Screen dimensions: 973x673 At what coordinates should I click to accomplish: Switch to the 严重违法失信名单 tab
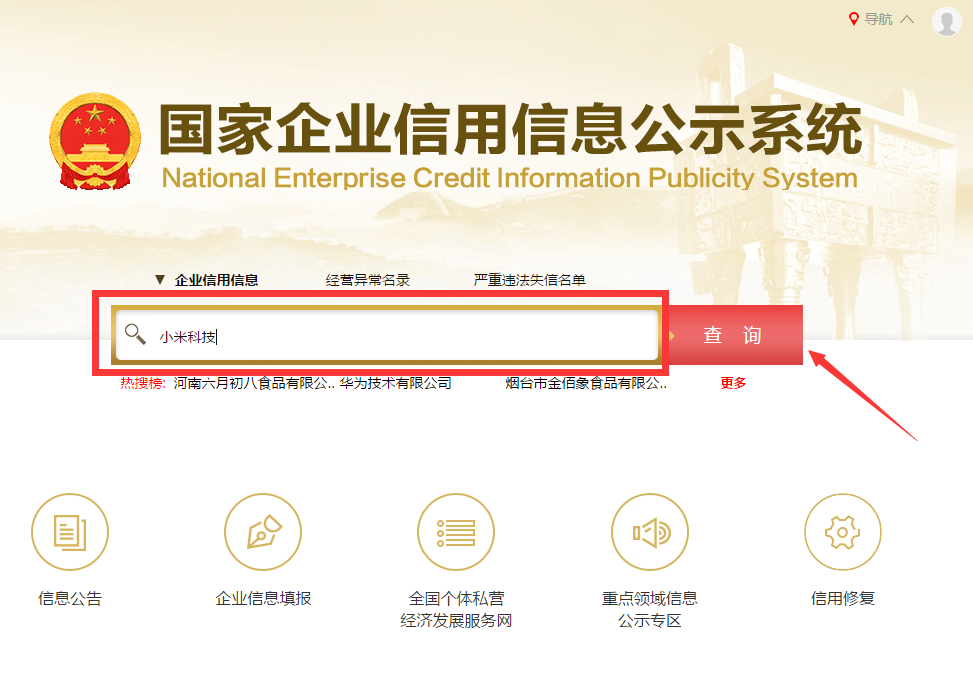(529, 280)
